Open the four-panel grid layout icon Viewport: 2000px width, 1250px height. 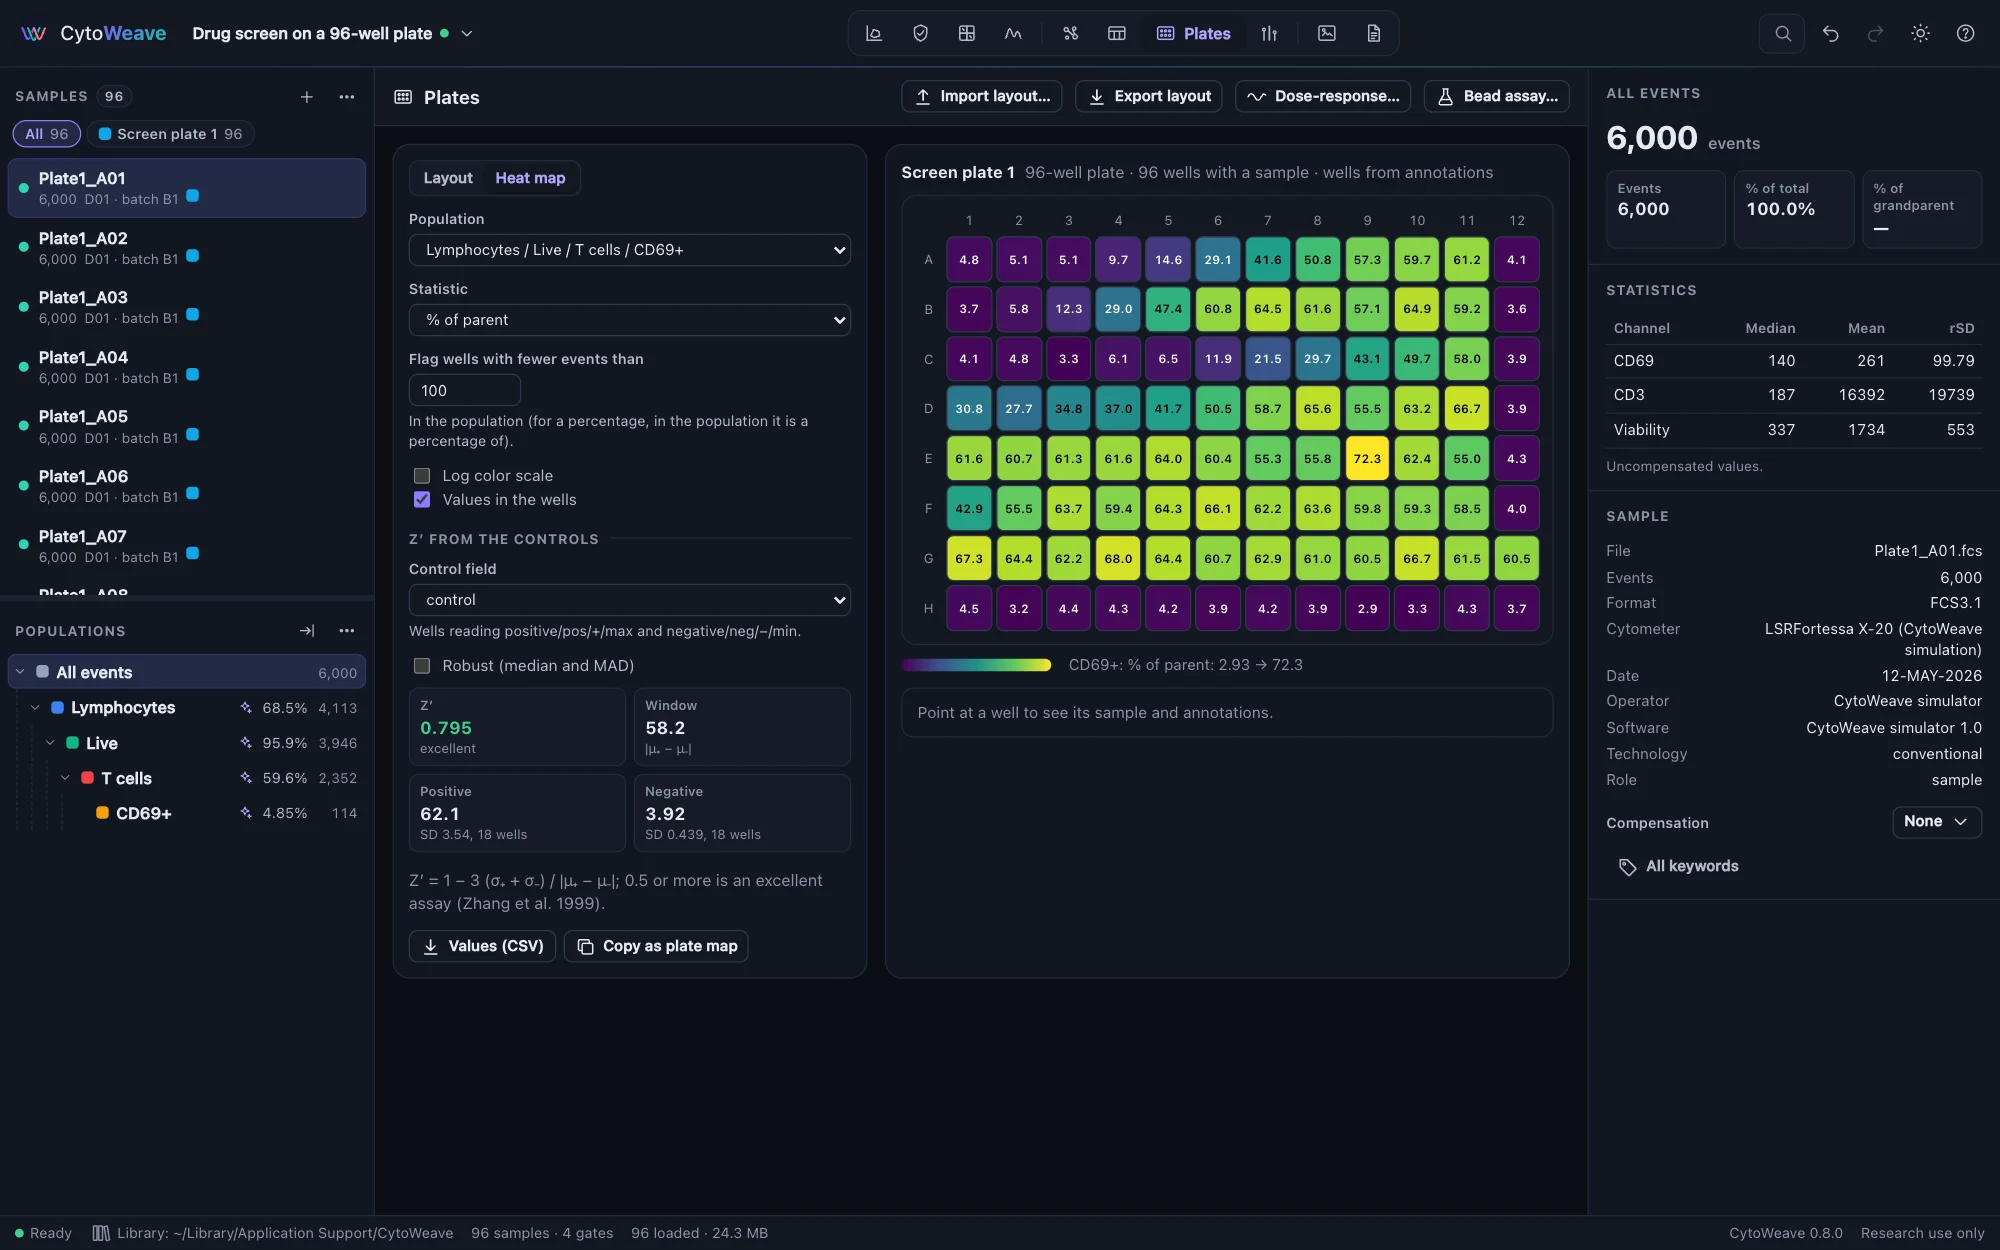(x=966, y=33)
